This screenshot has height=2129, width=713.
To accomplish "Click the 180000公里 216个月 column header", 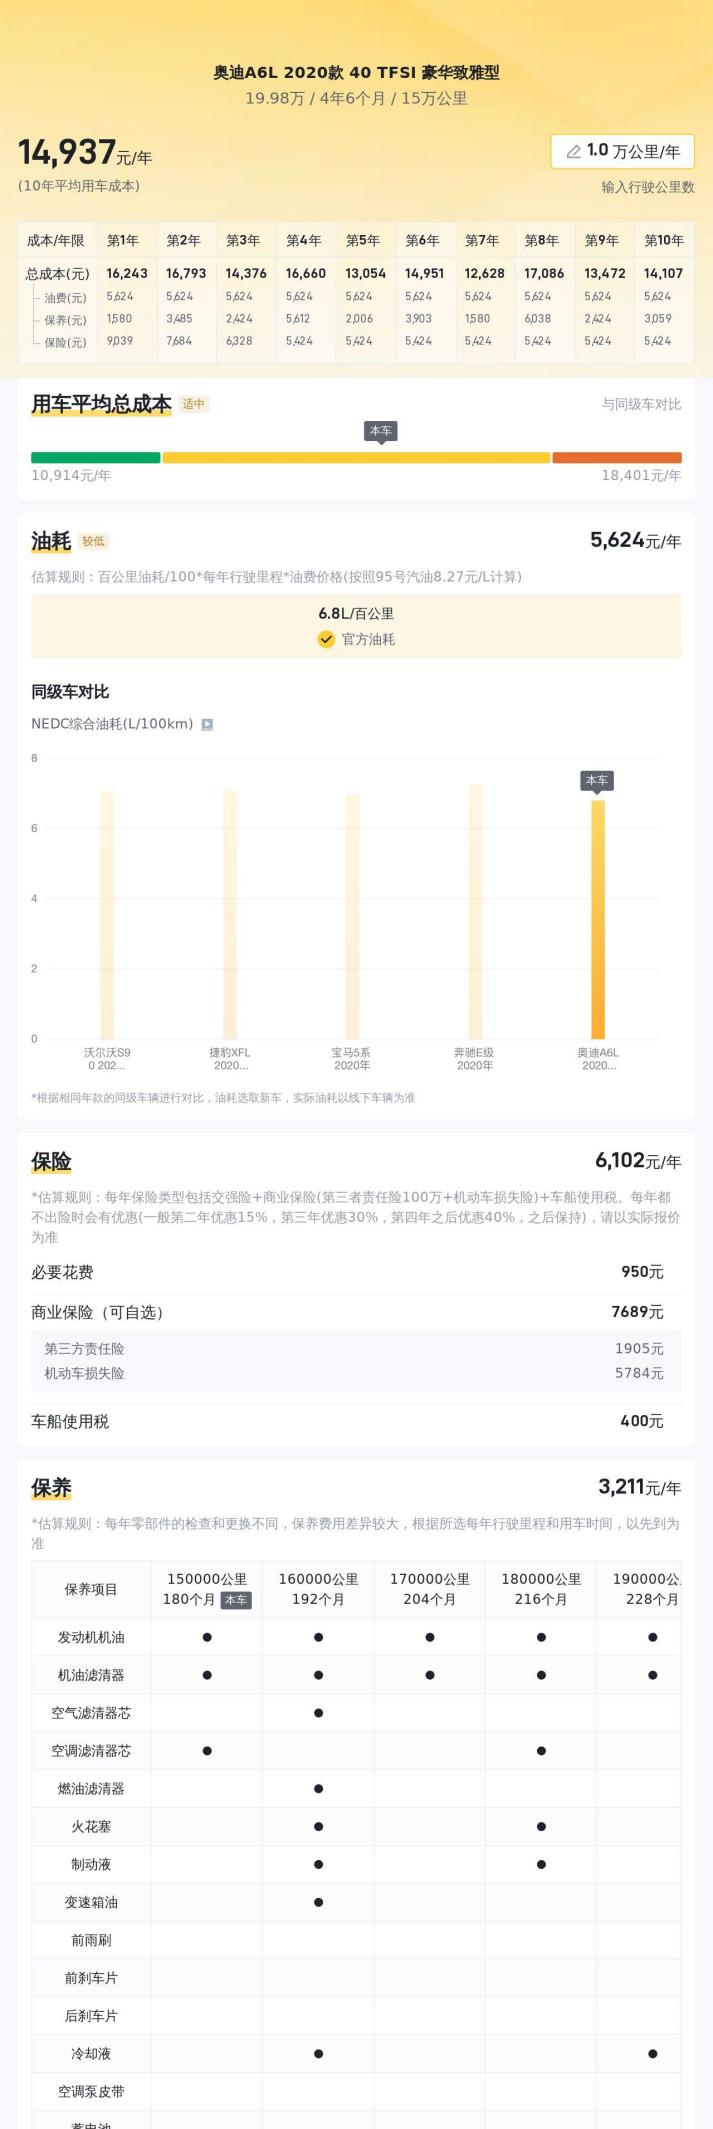I will (541, 1589).
